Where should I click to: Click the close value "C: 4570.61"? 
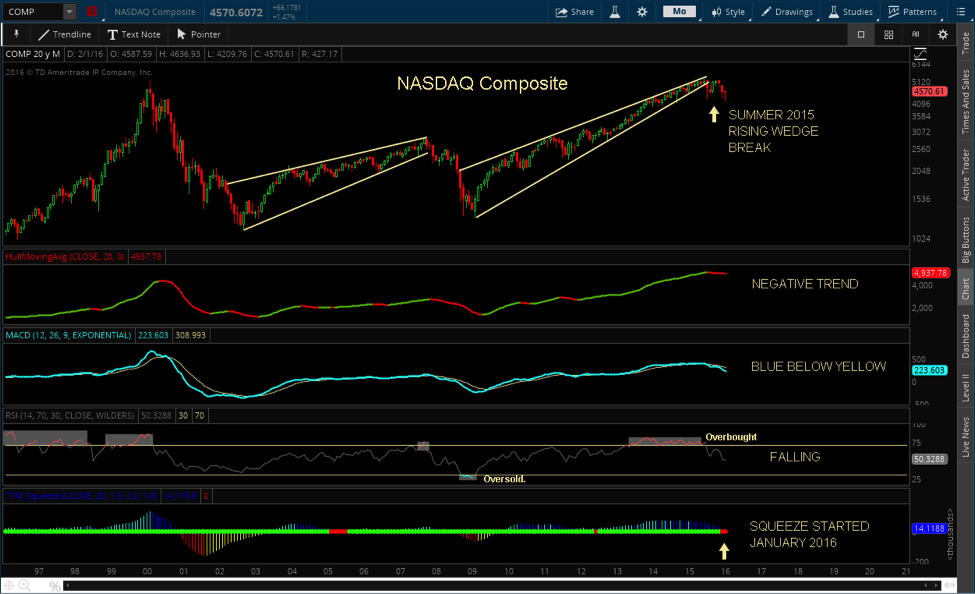coord(274,54)
